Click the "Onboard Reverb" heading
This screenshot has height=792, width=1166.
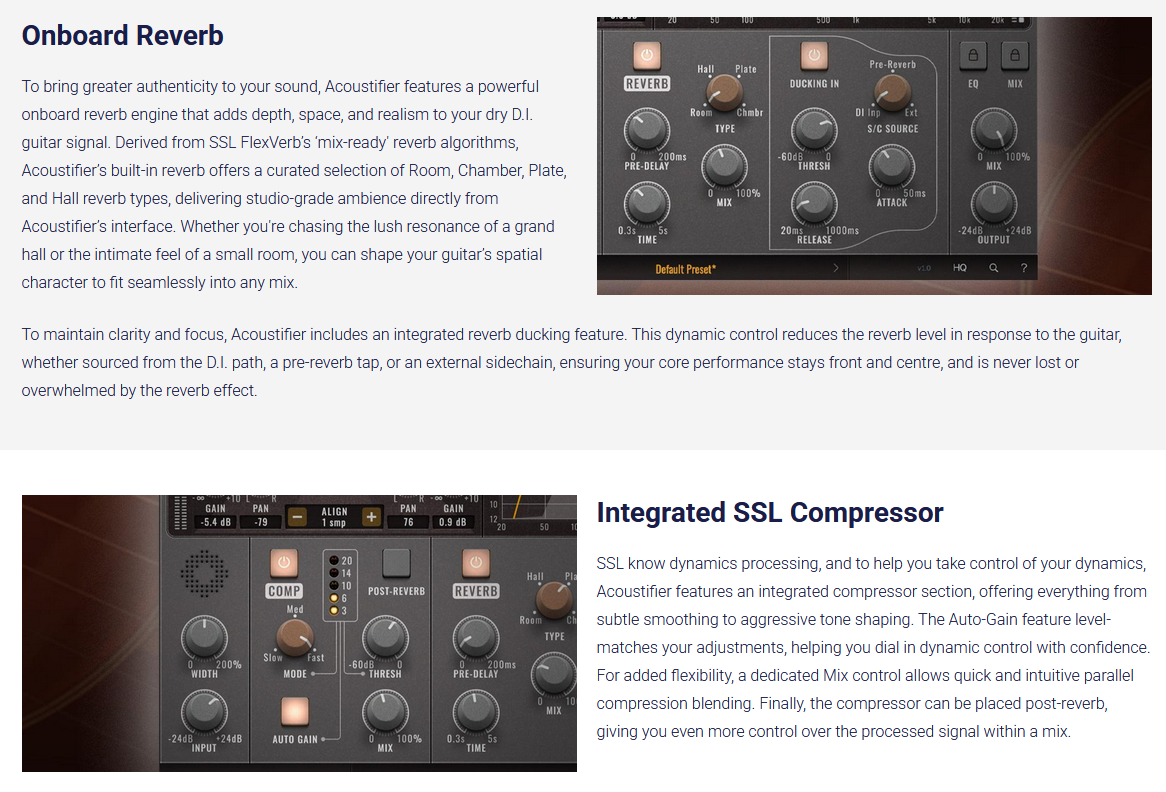point(123,36)
